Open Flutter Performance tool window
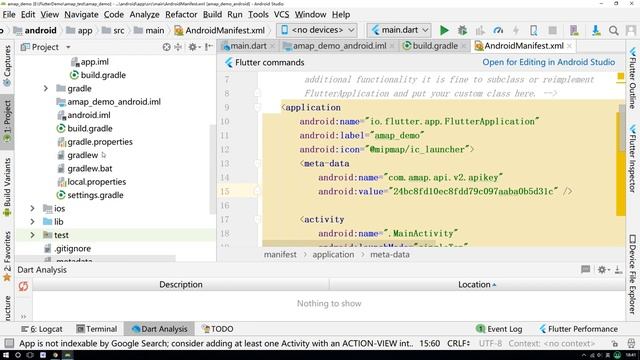 (x=578, y=329)
